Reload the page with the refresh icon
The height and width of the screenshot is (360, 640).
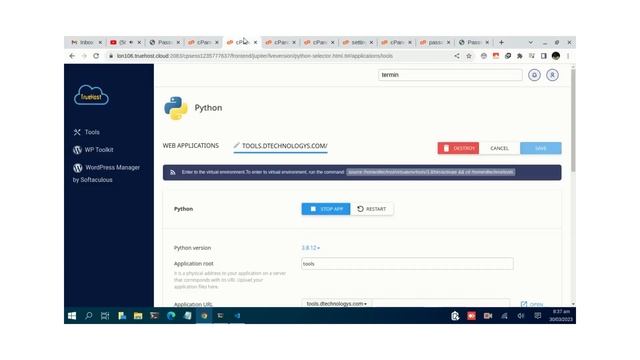tap(96, 56)
